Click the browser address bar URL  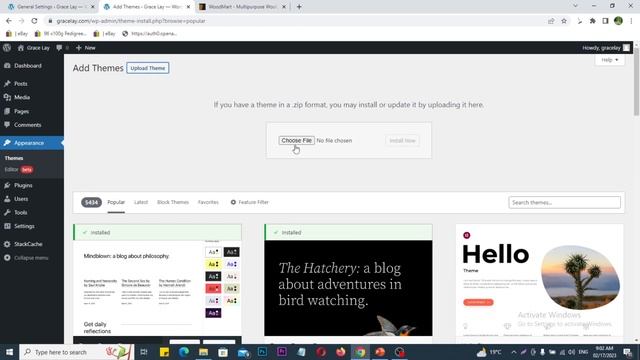point(131,21)
